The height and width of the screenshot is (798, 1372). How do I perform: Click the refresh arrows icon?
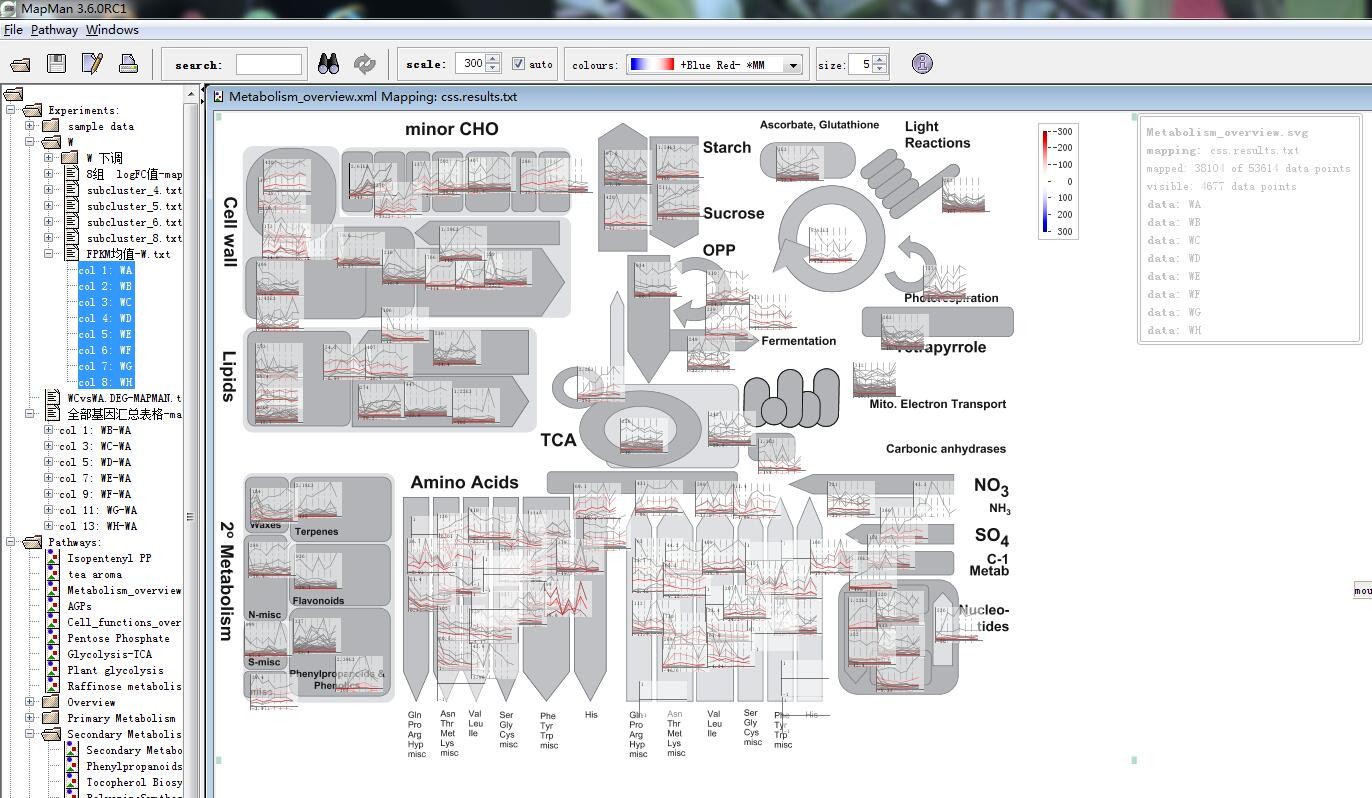tap(365, 64)
